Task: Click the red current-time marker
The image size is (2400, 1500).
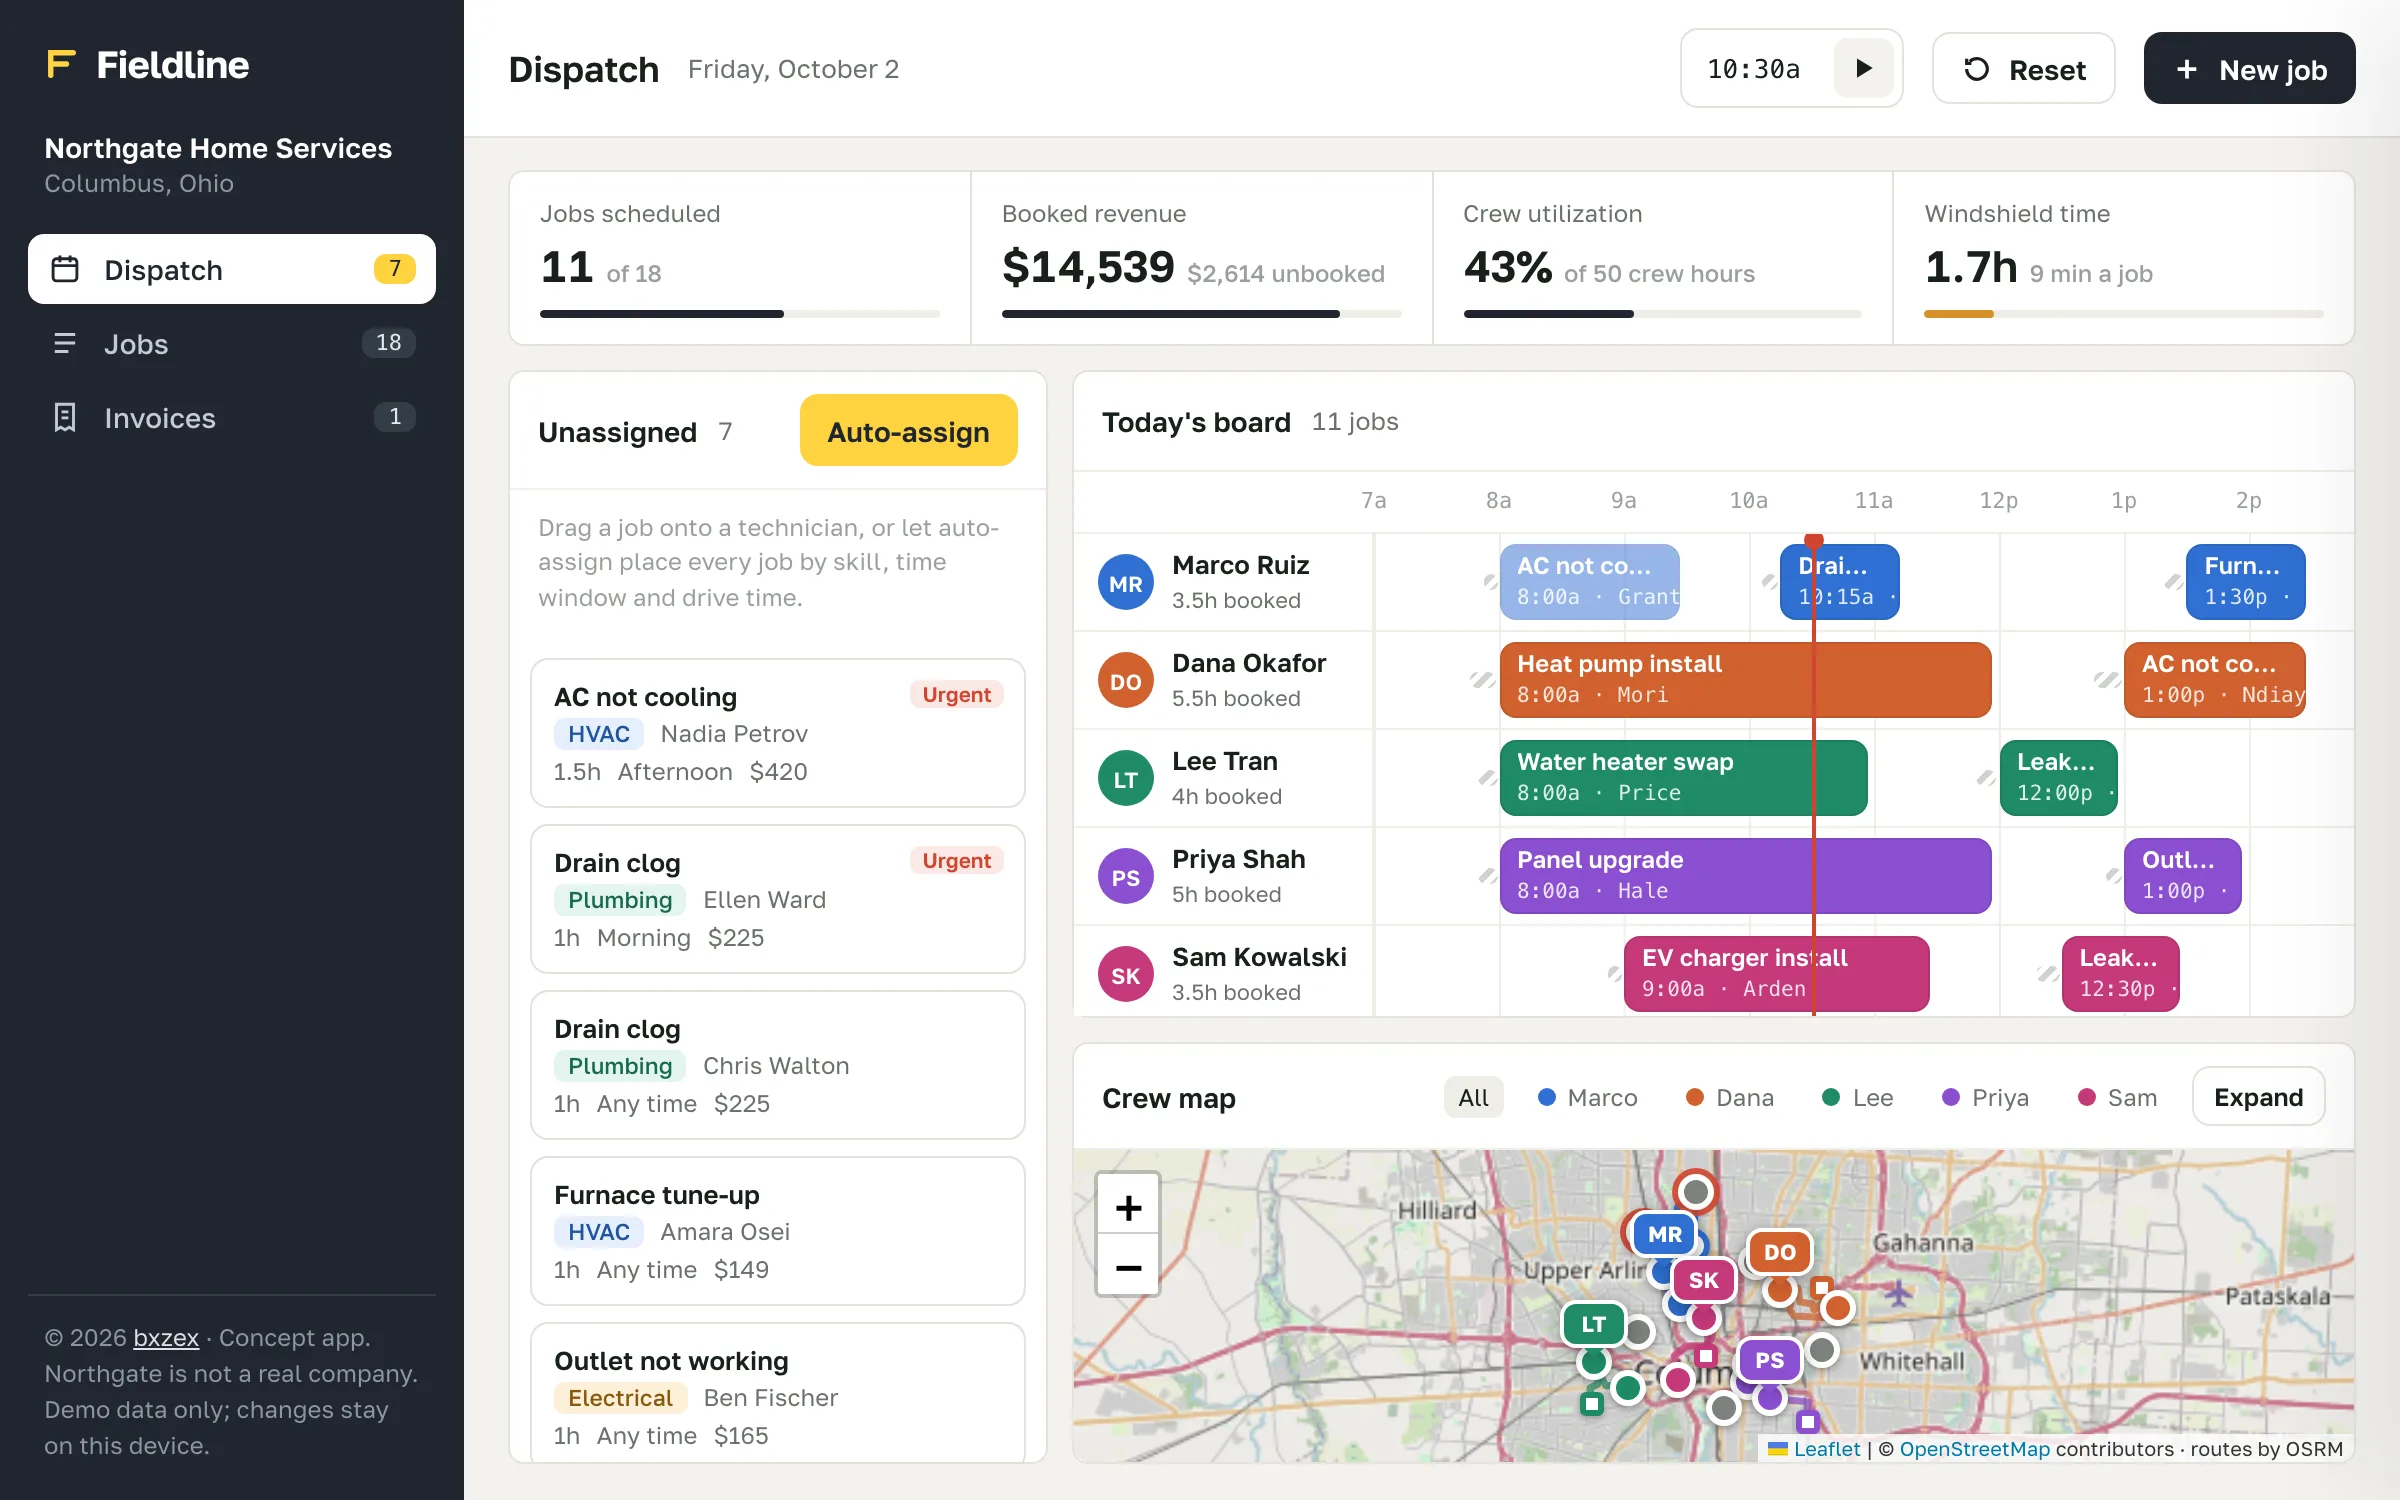Action: coord(1813,540)
